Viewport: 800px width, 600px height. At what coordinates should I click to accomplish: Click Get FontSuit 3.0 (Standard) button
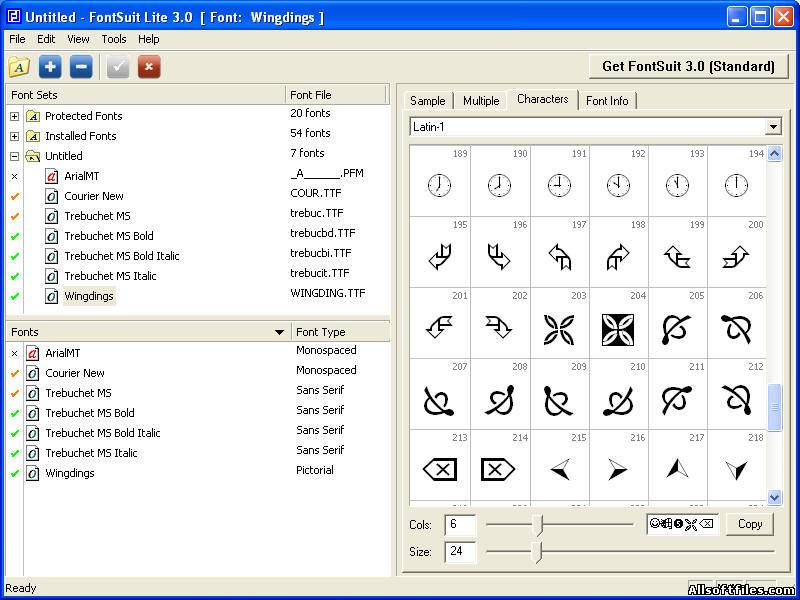(688, 66)
